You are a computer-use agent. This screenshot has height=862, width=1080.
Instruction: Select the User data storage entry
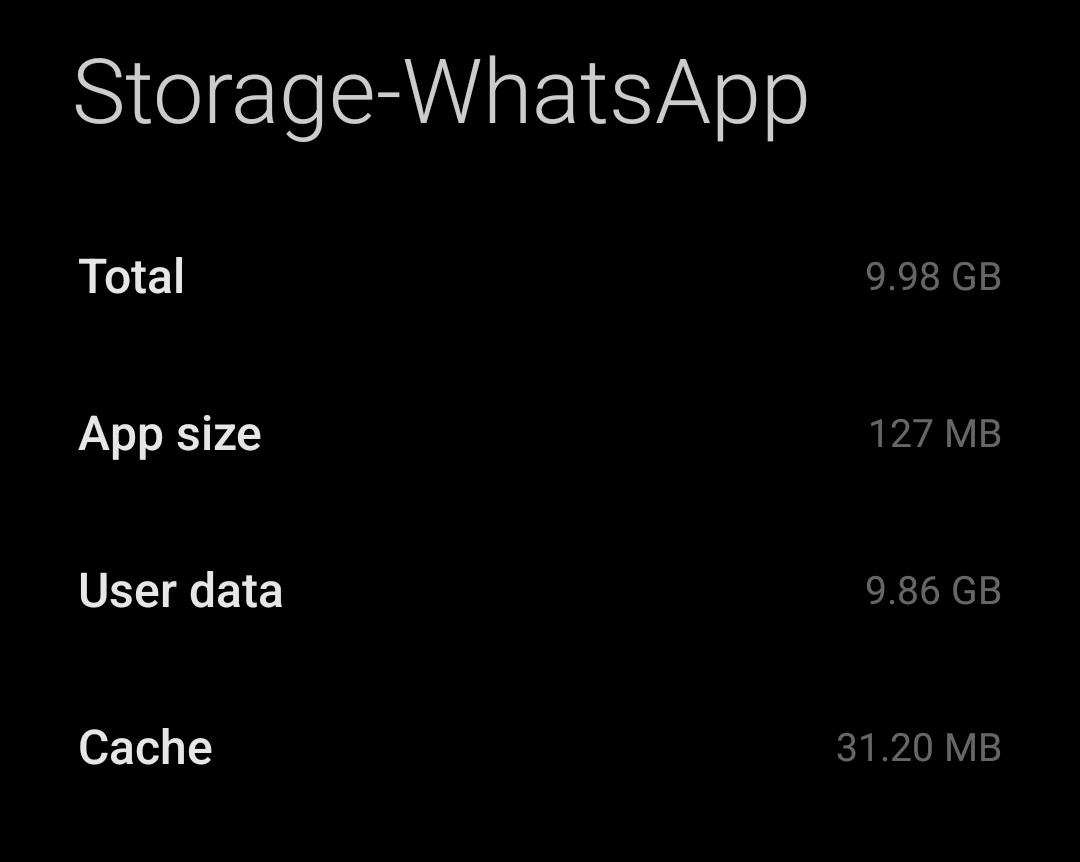[540, 591]
